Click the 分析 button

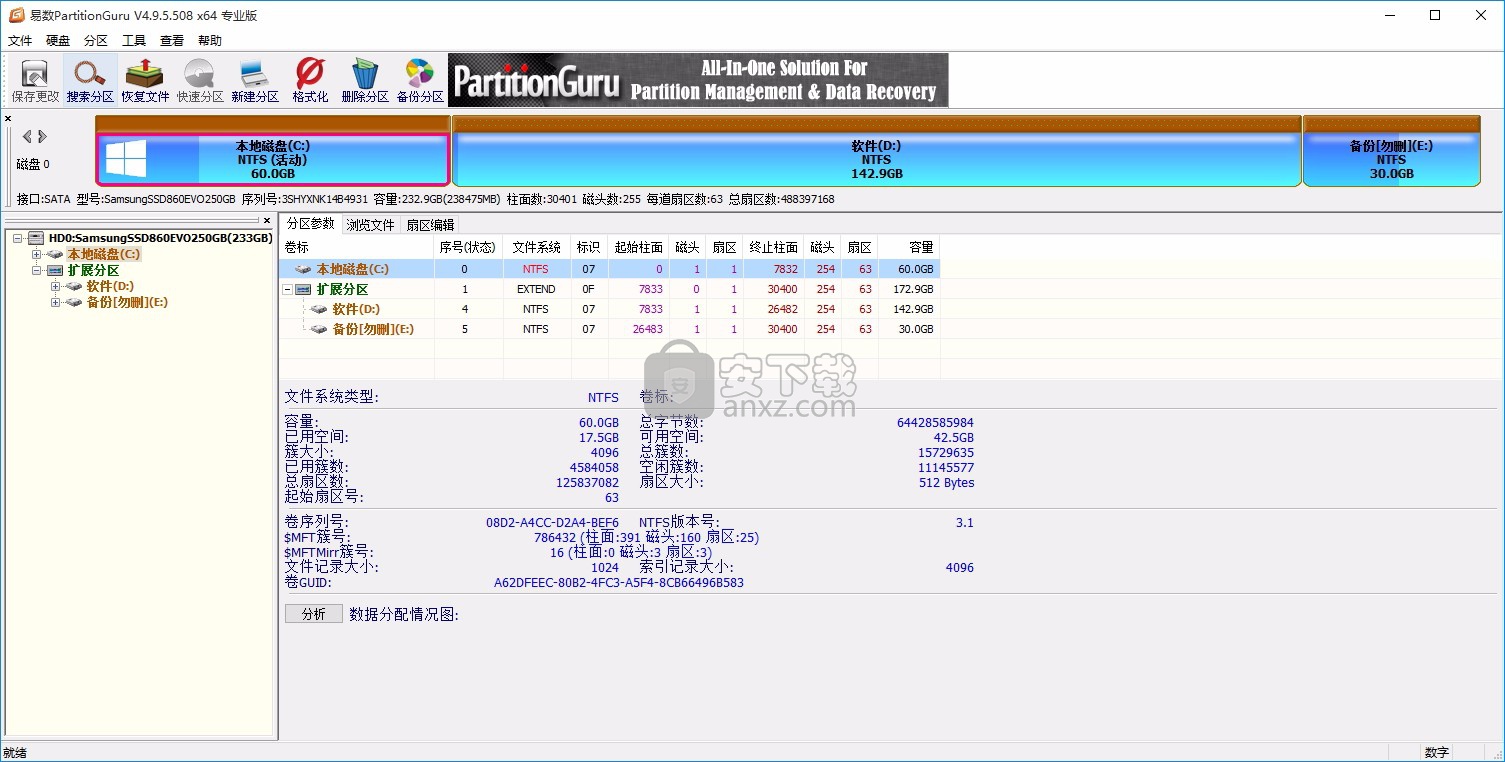point(314,614)
